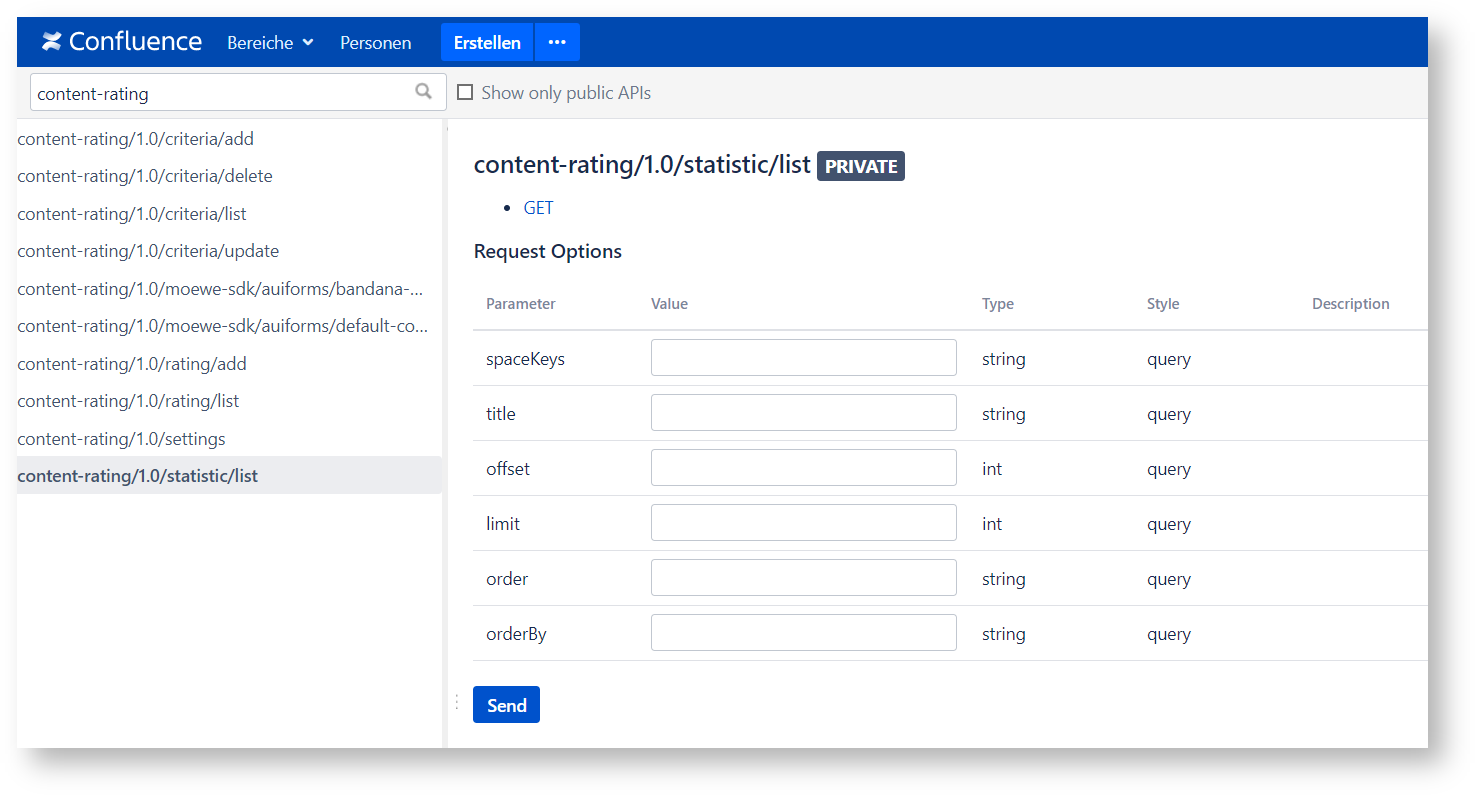The image size is (1476, 796).
Task: Click the Confluence logo icon
Action: (x=52, y=42)
